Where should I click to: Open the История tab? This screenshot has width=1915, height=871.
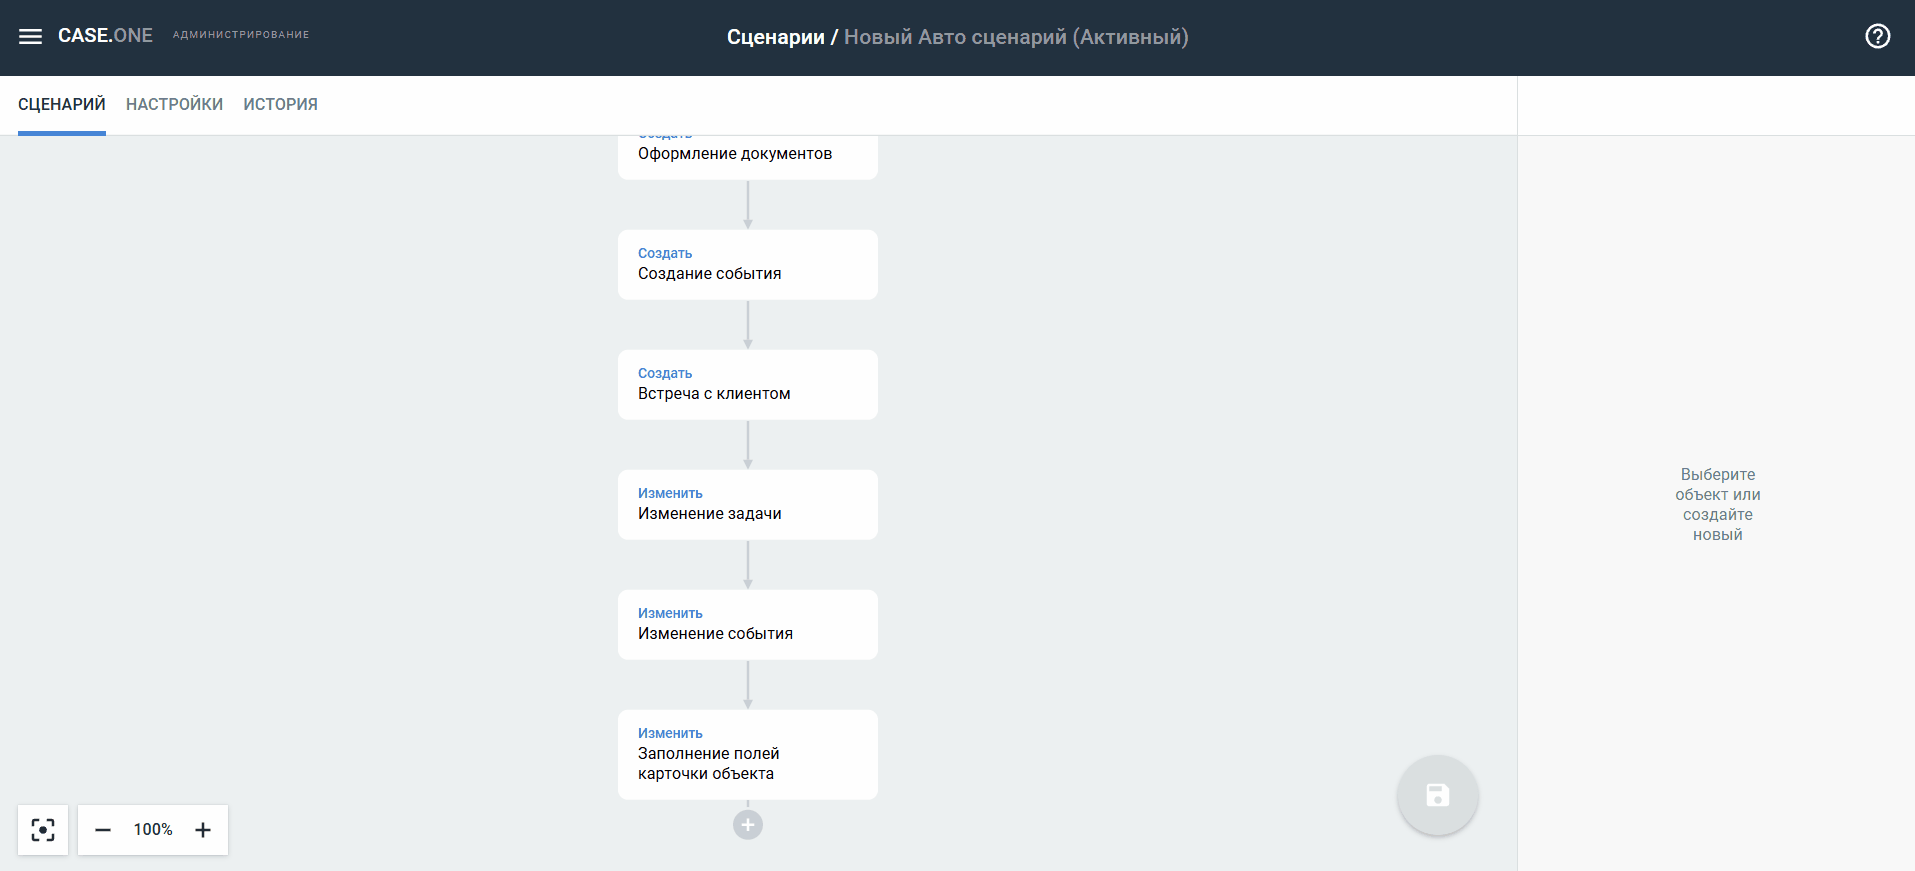[x=281, y=105]
